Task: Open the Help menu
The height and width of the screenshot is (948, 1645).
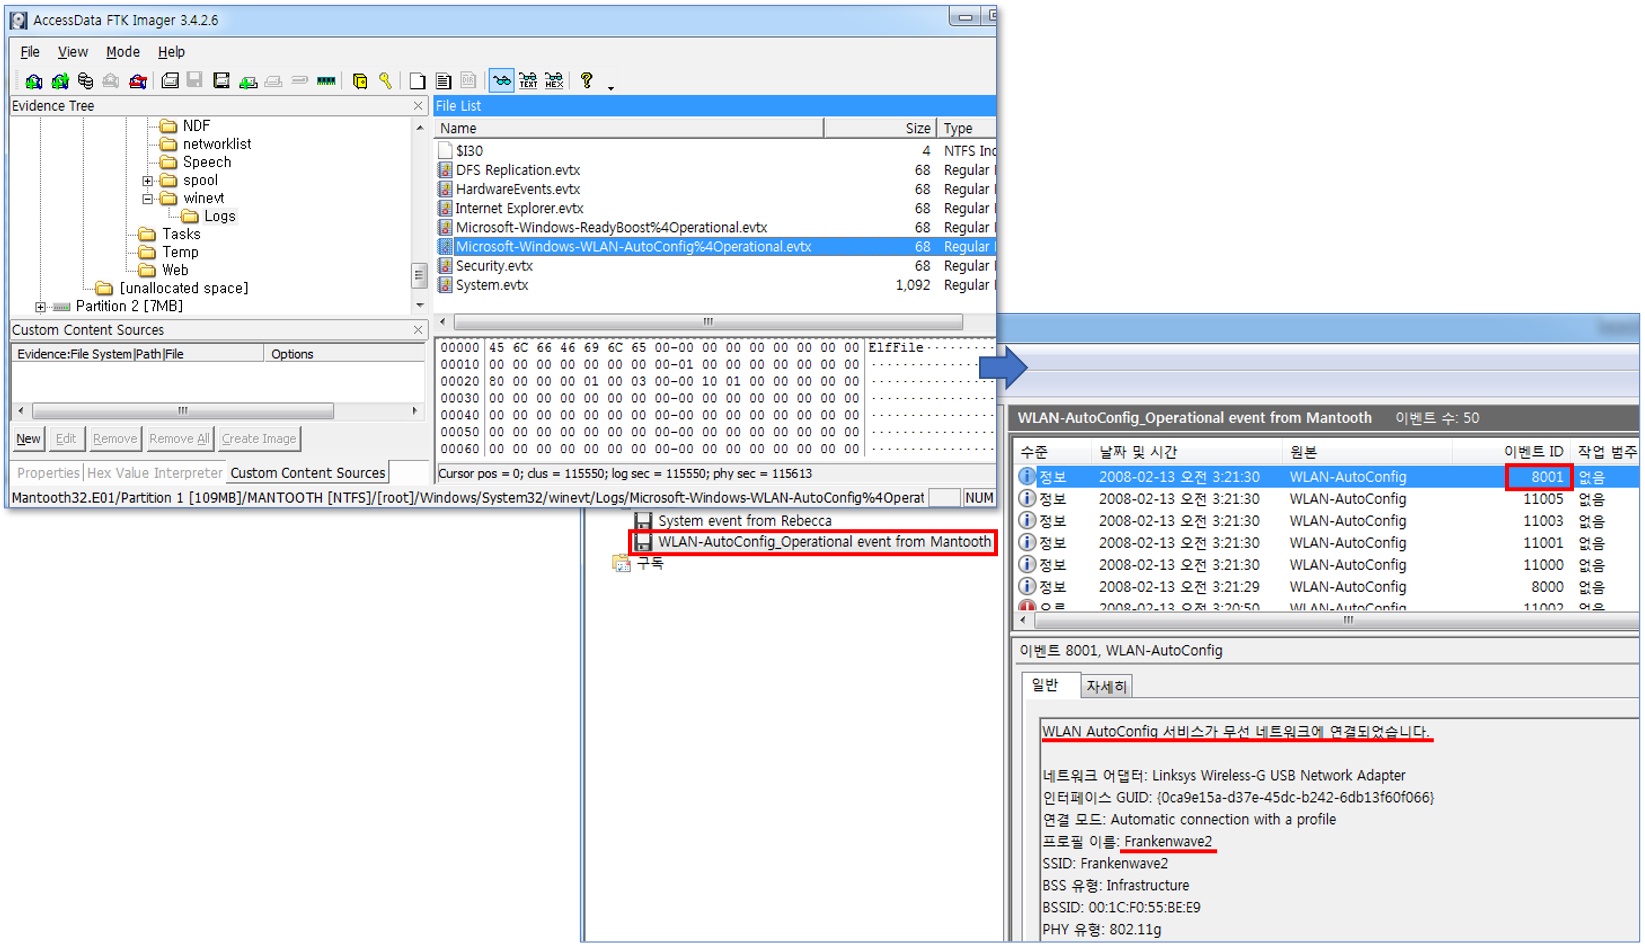Action: (171, 52)
